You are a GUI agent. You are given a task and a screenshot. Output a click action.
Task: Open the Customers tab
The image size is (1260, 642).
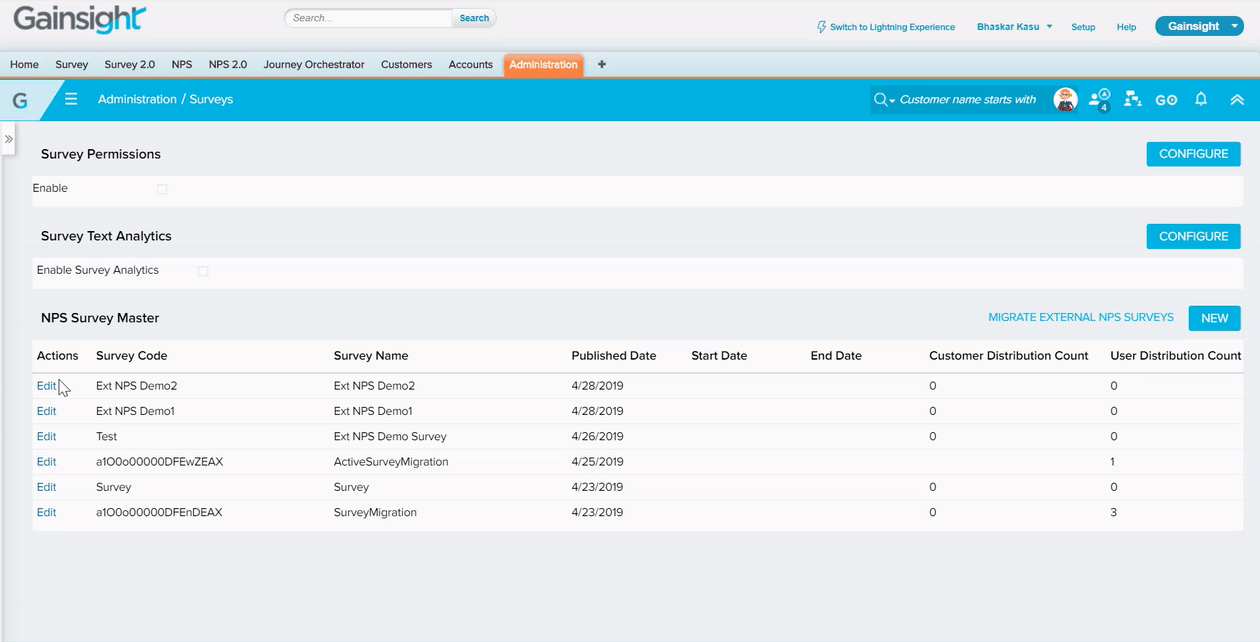406,64
